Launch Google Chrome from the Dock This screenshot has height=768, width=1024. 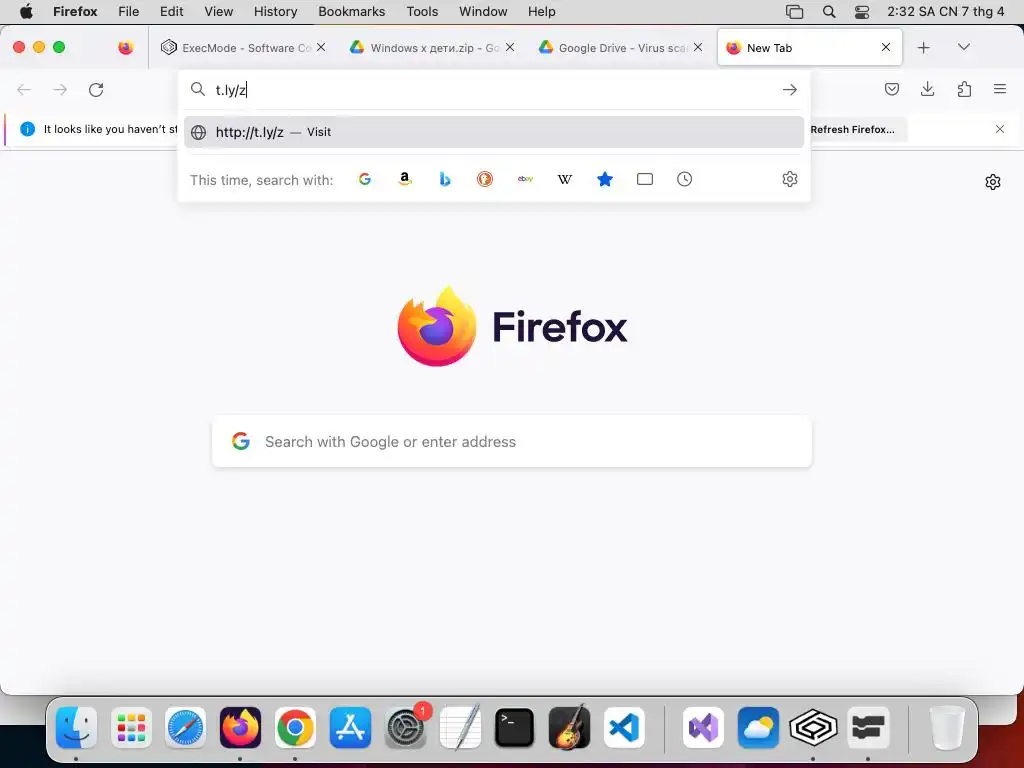tap(295, 728)
